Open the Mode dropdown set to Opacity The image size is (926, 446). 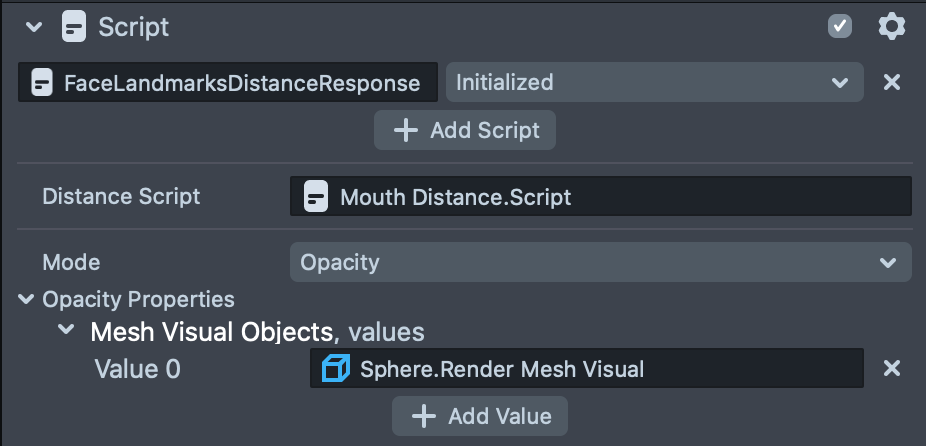[x=600, y=263]
